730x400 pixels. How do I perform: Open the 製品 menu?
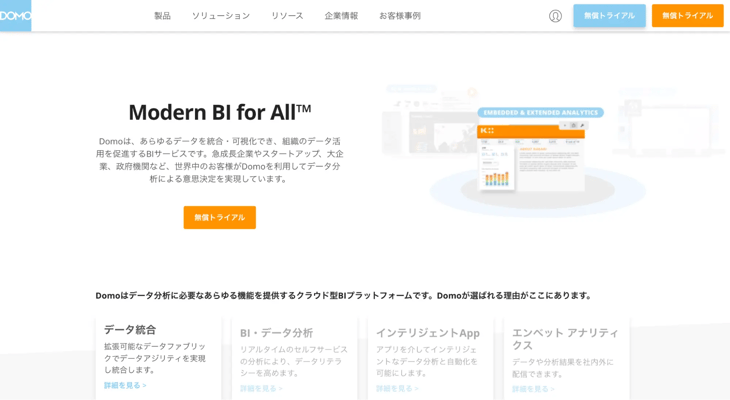tap(162, 16)
